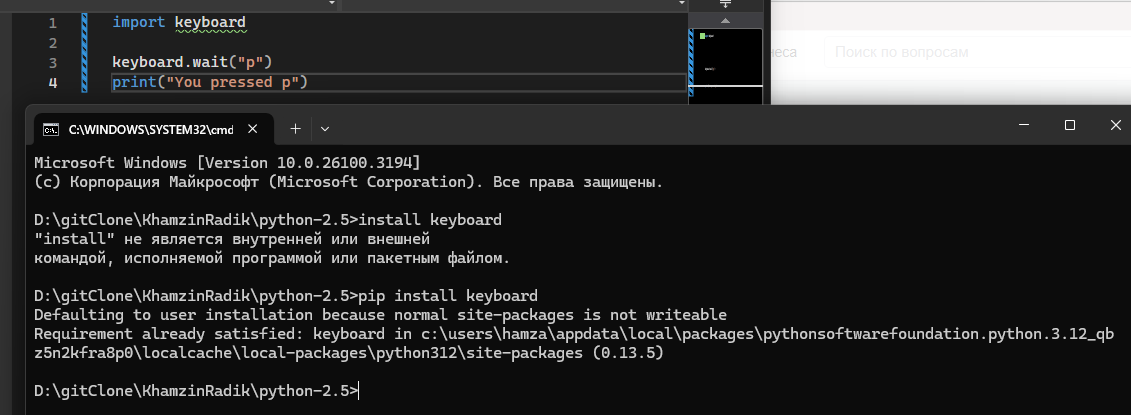Close the terminal window
The height and width of the screenshot is (415, 1131).
[x=1115, y=125]
